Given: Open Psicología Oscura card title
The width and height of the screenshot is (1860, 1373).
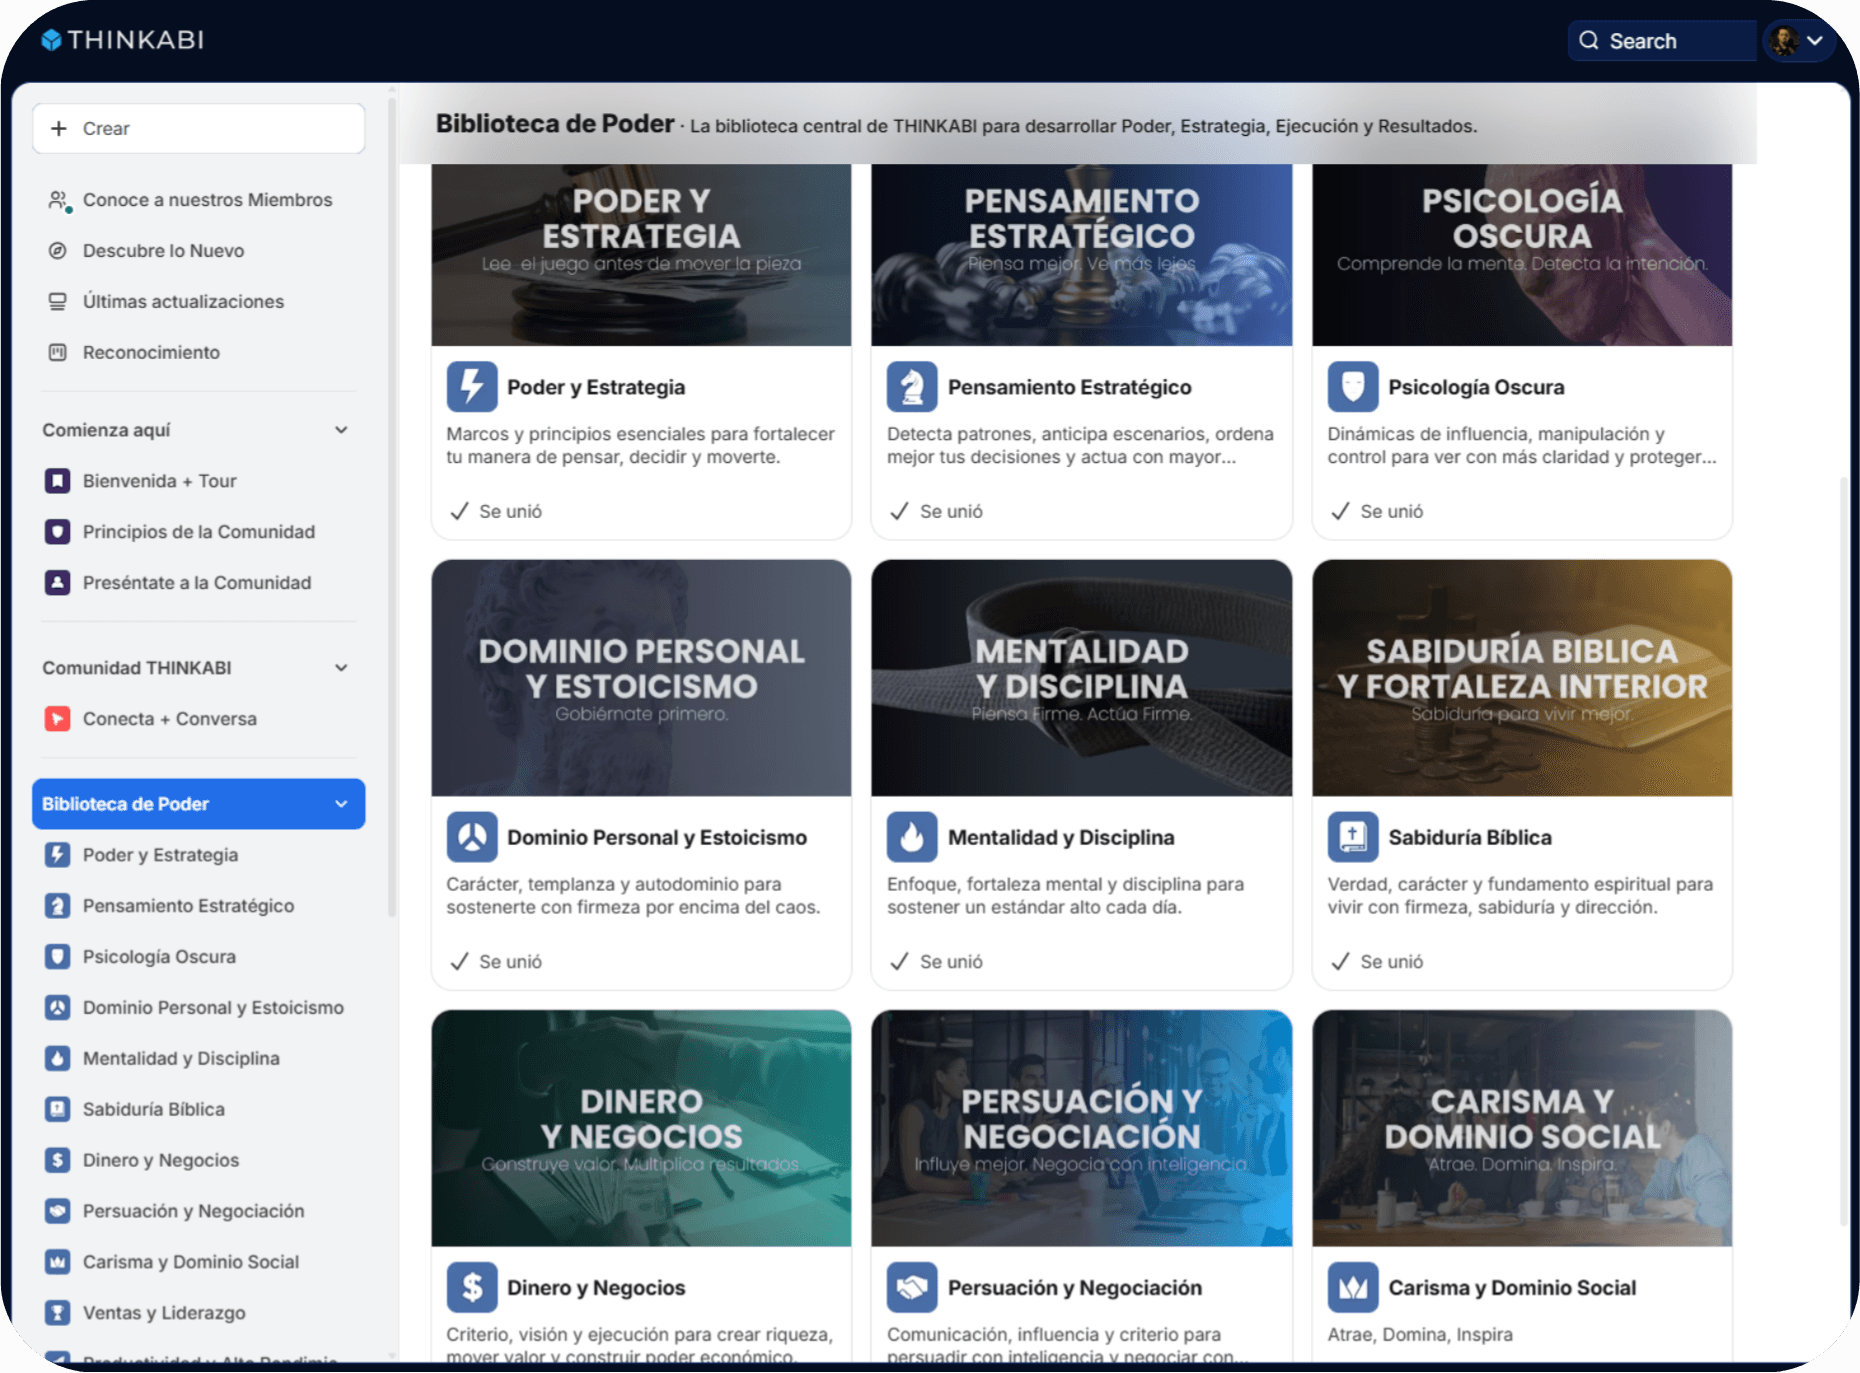Looking at the screenshot, I should click(x=1476, y=388).
